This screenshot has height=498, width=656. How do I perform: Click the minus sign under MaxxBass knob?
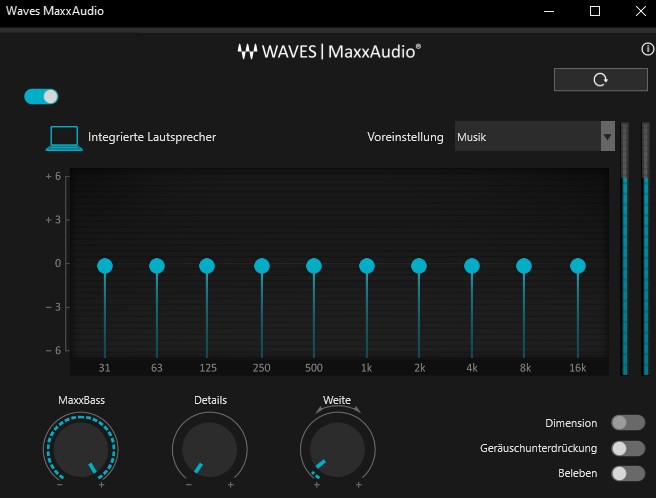coord(60,485)
